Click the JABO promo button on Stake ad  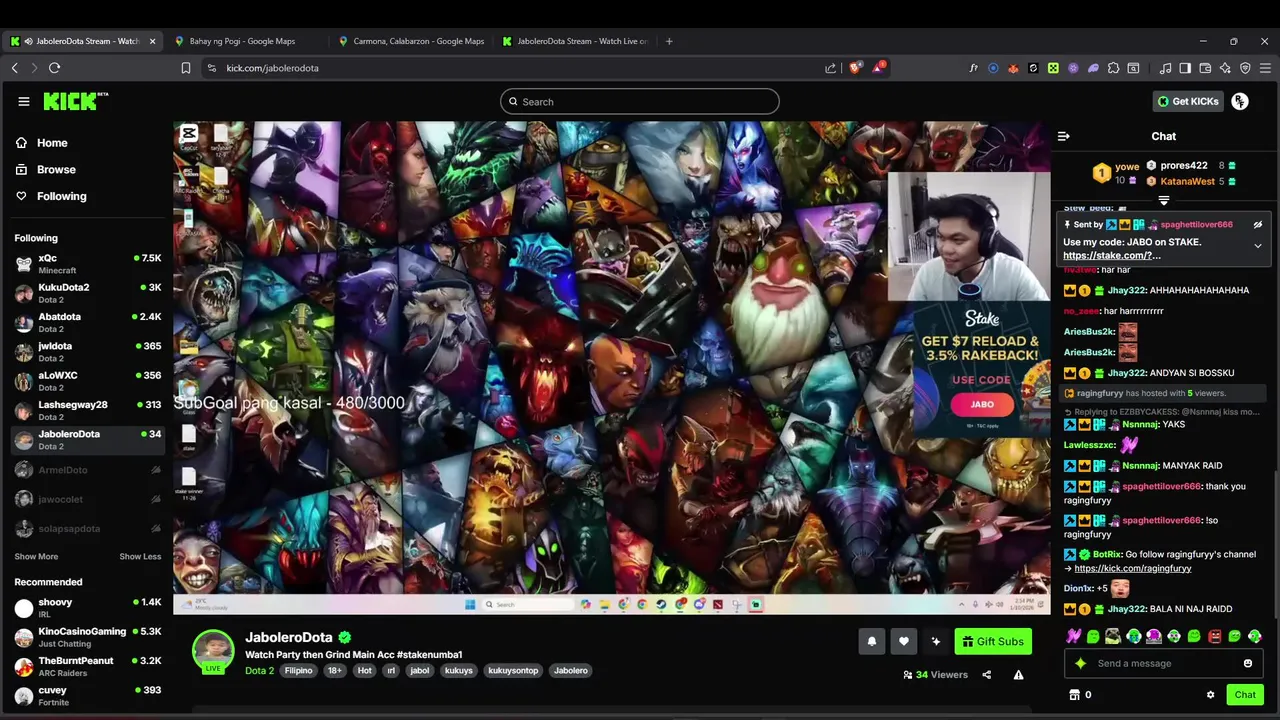click(x=982, y=404)
